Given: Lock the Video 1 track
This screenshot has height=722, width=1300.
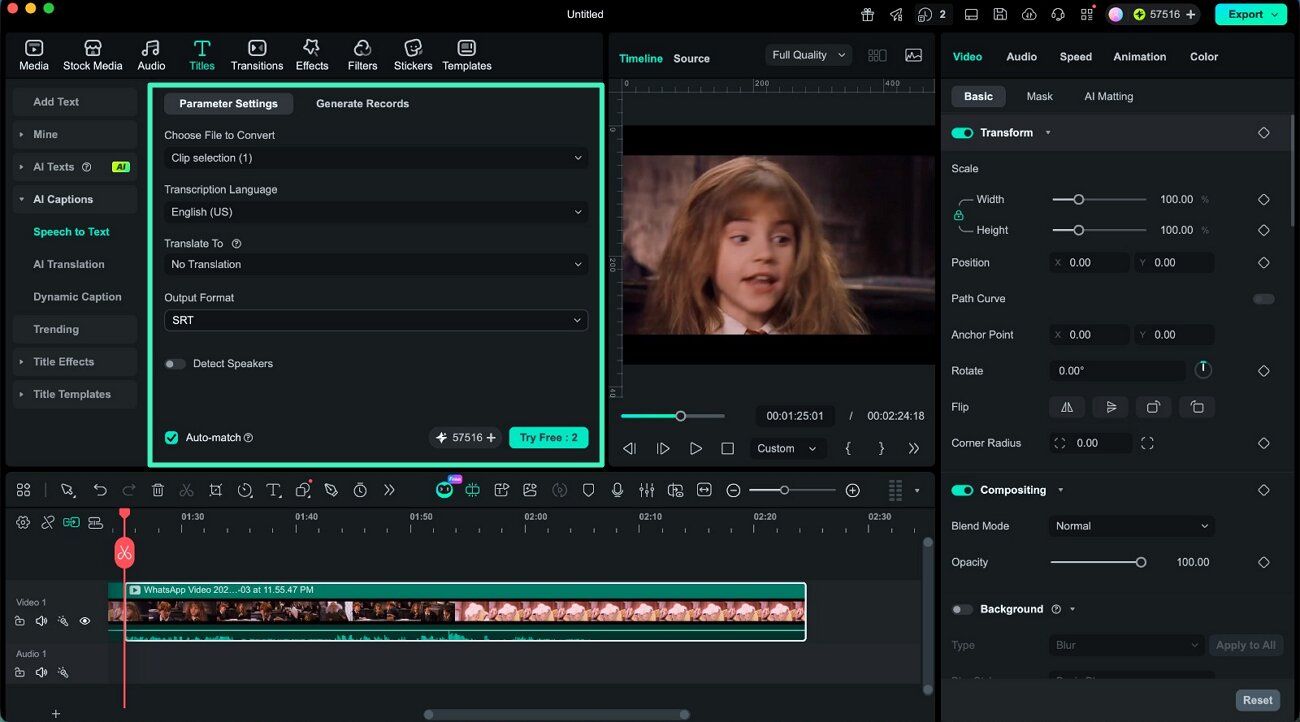Looking at the screenshot, I should tap(20, 621).
